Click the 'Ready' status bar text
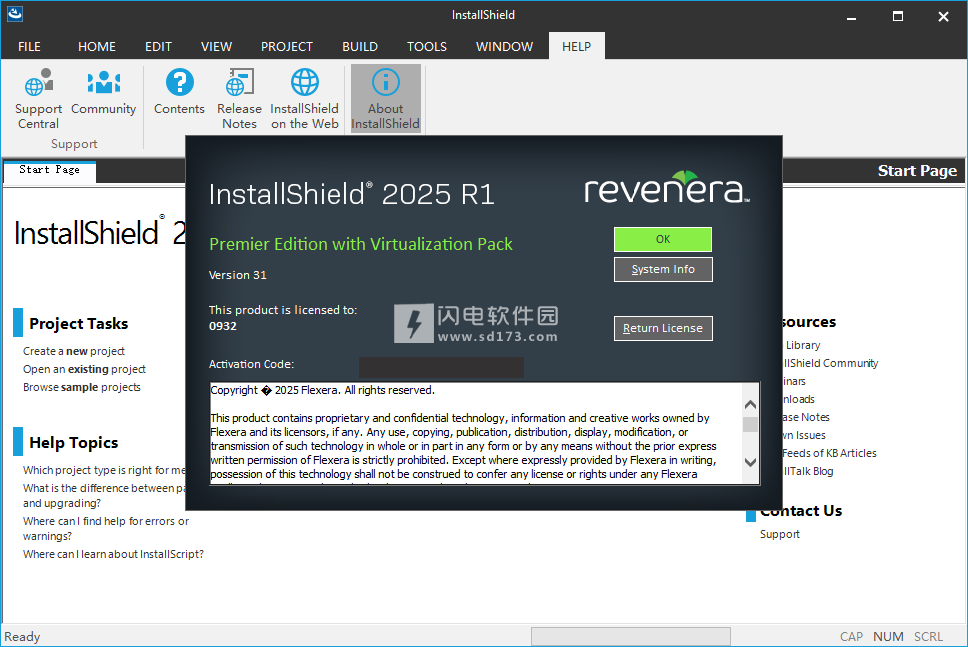The width and height of the screenshot is (968, 647). tap(22, 637)
